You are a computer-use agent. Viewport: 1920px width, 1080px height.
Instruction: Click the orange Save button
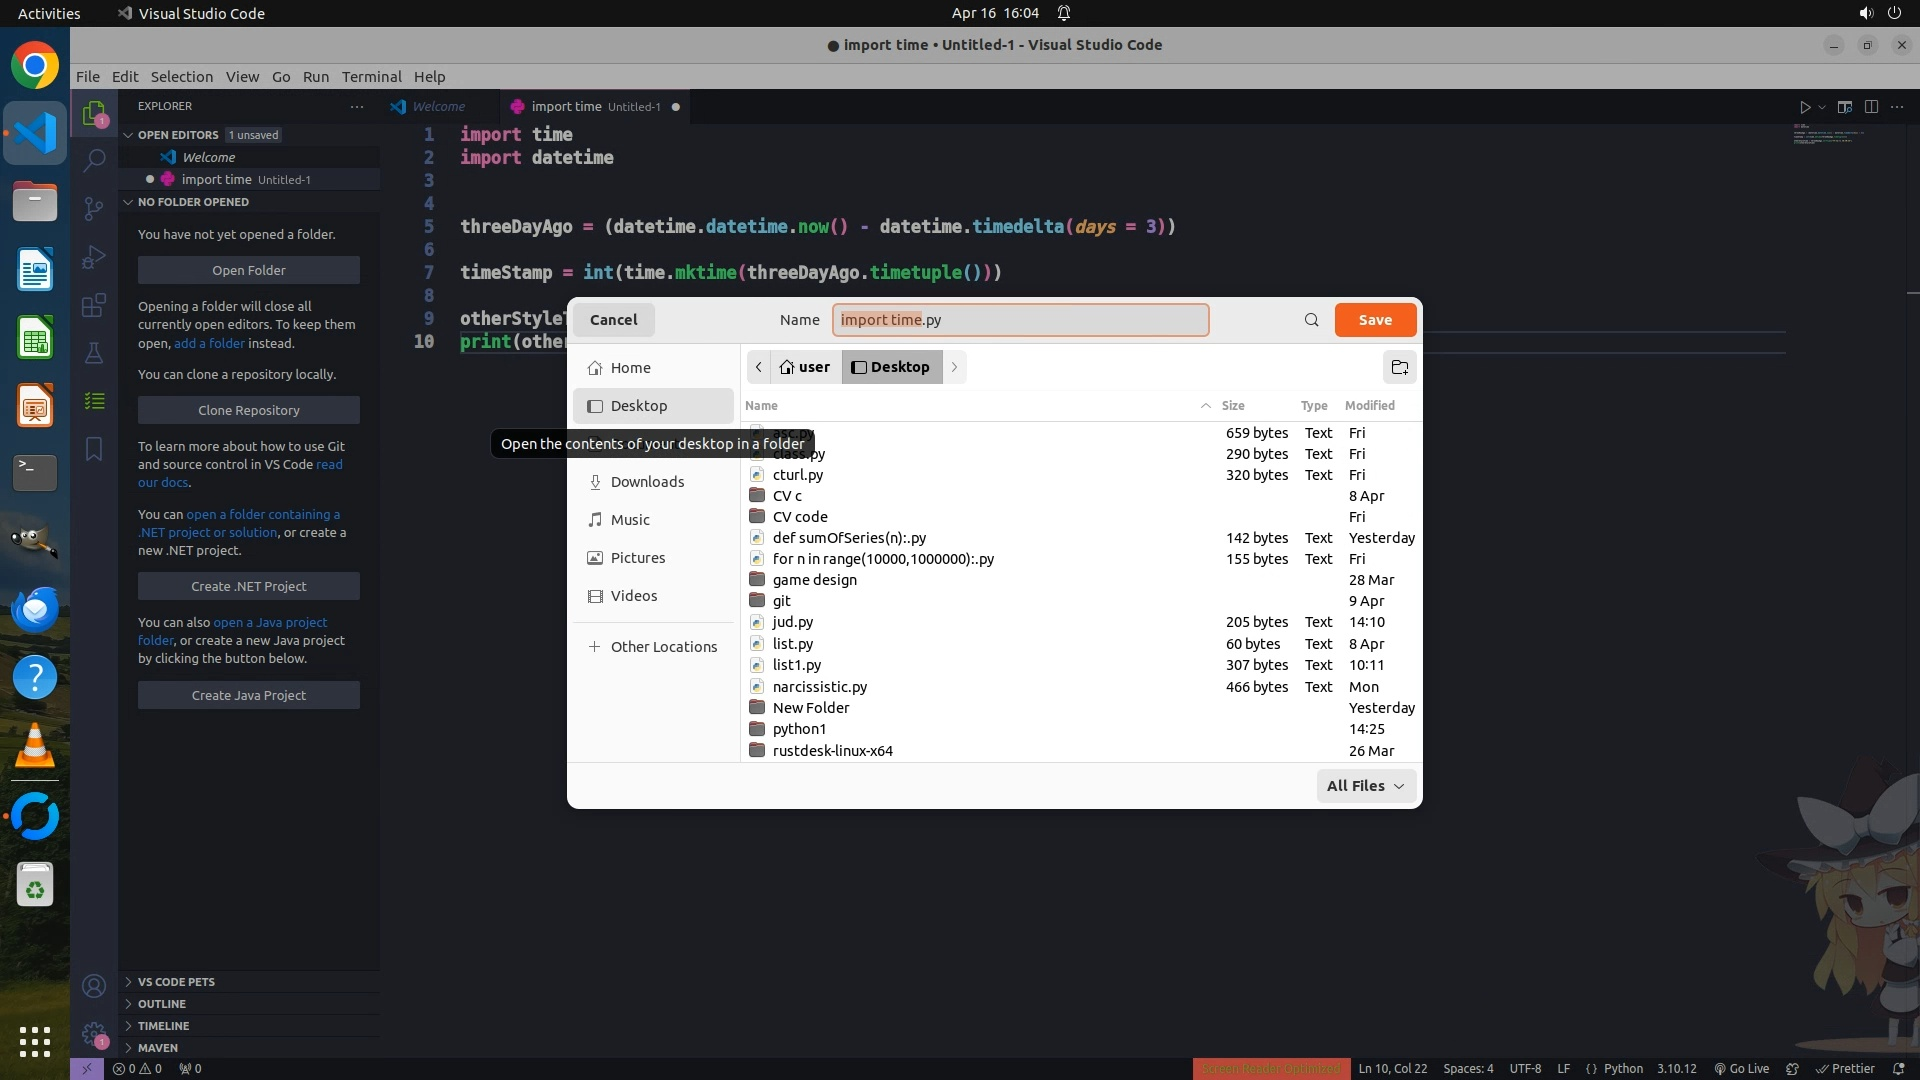(1375, 320)
